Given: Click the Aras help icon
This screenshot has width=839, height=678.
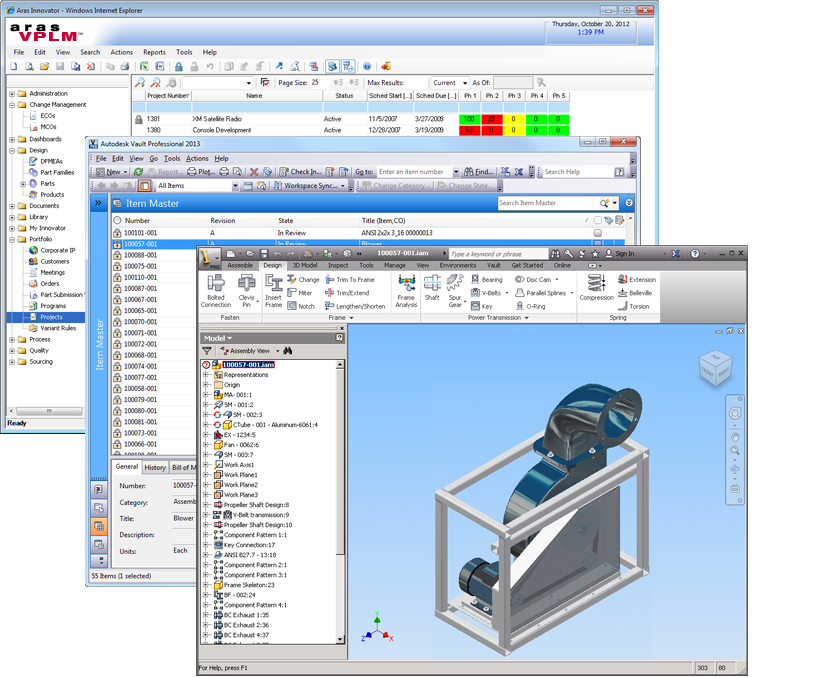Looking at the screenshot, I should pos(367,66).
